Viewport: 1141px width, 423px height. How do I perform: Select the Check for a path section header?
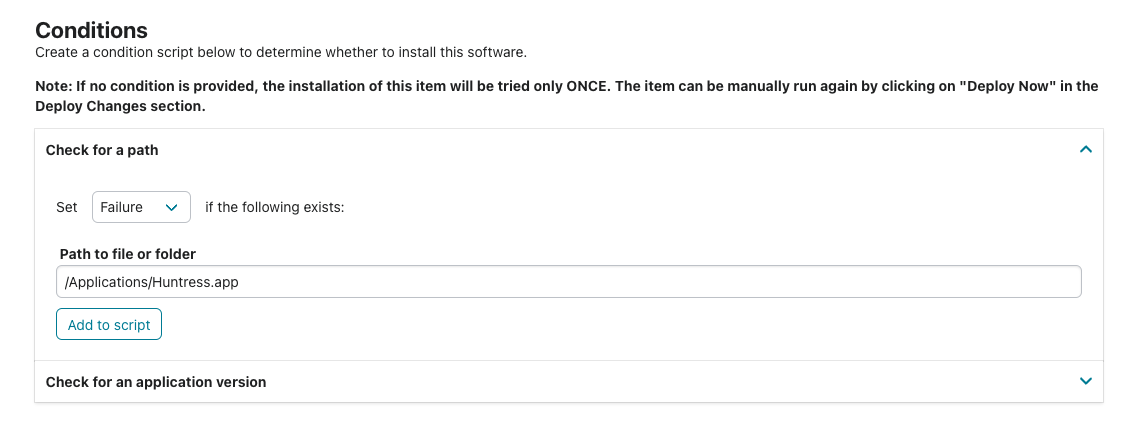(x=569, y=150)
